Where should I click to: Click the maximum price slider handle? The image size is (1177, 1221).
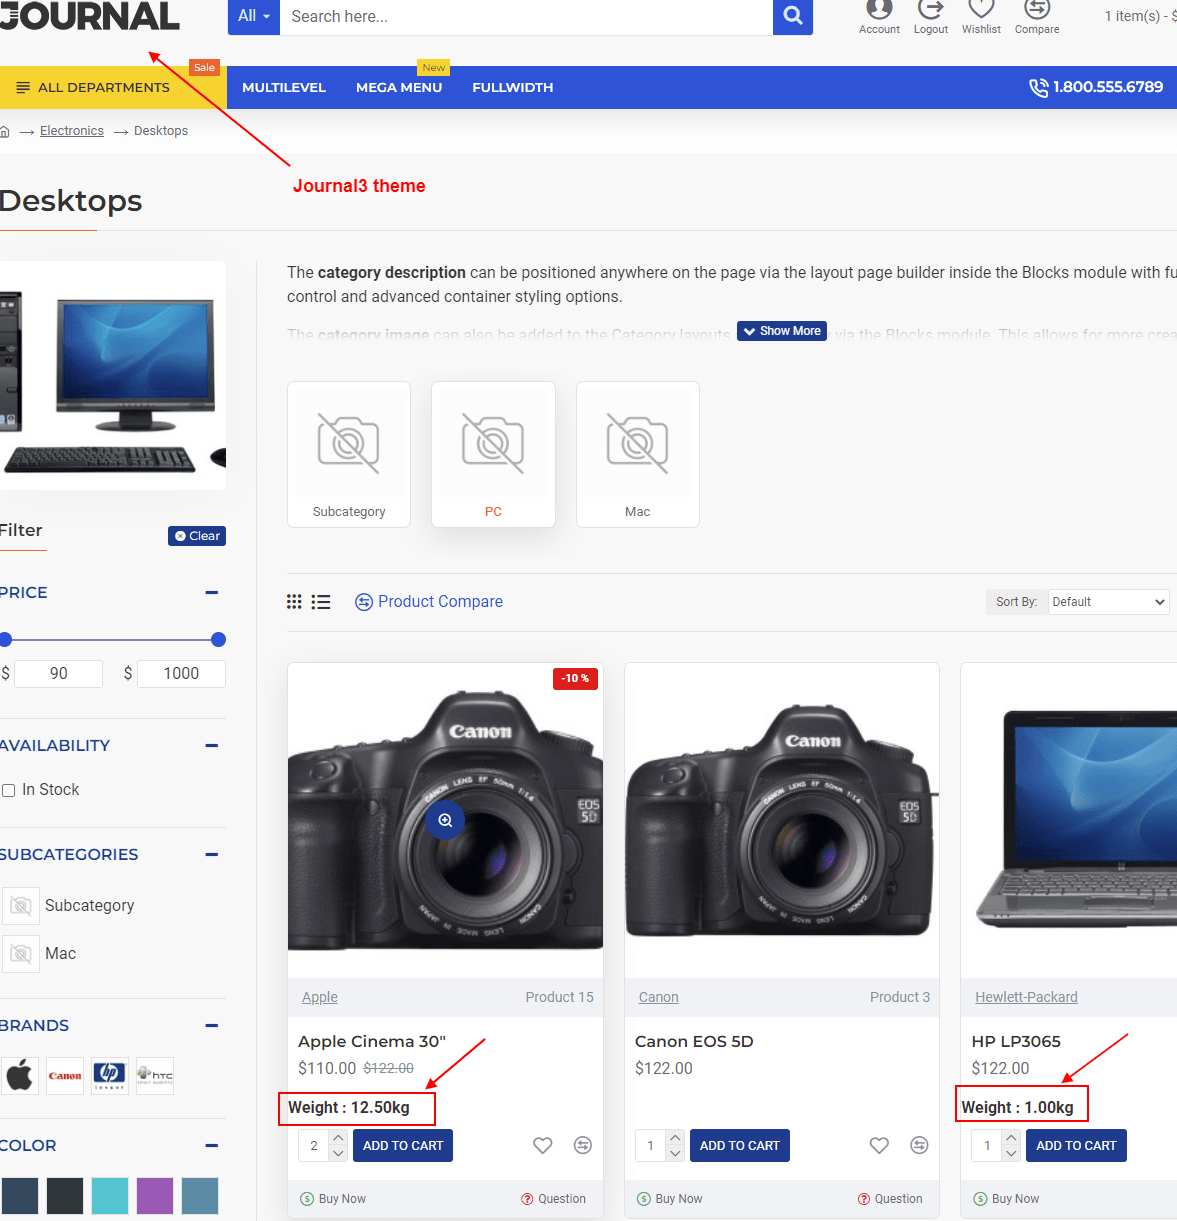coord(219,639)
